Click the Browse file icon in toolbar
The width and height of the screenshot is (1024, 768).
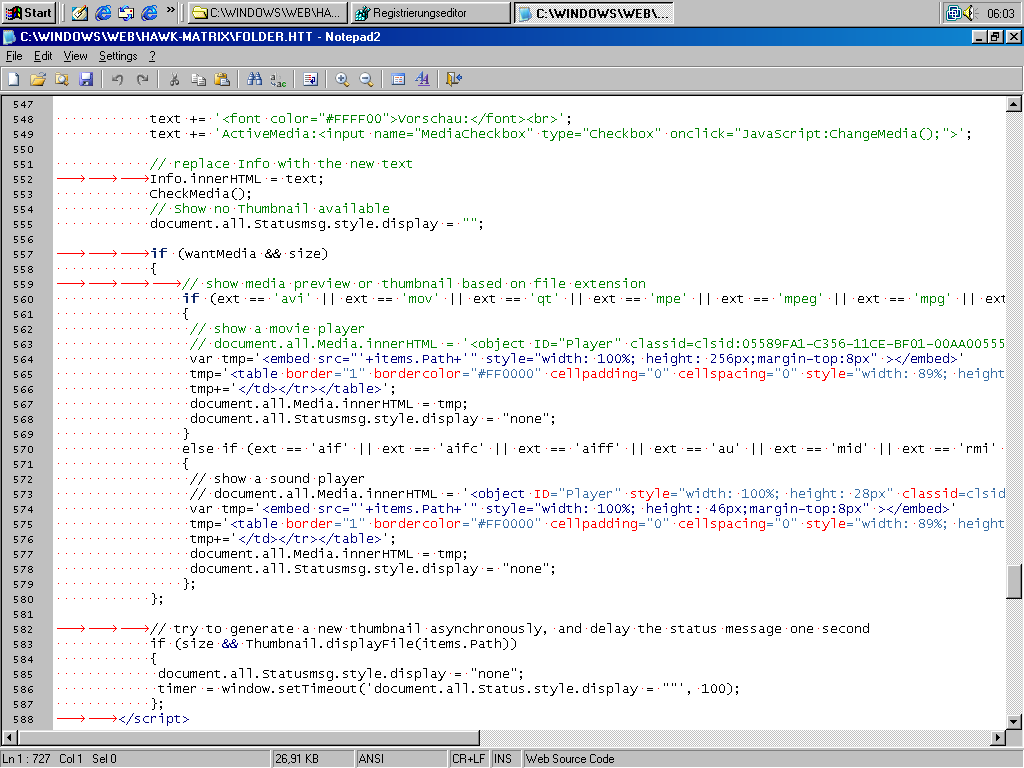(x=62, y=80)
